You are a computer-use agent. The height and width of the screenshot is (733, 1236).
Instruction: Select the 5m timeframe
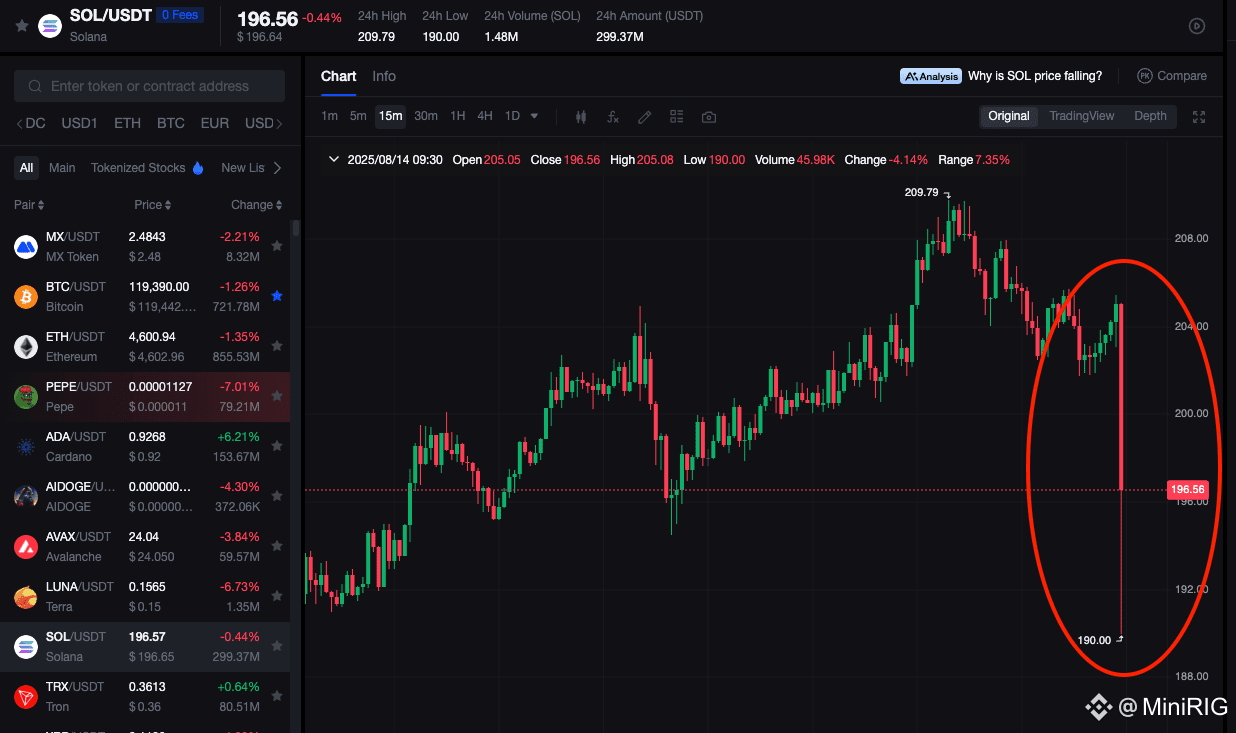[358, 116]
